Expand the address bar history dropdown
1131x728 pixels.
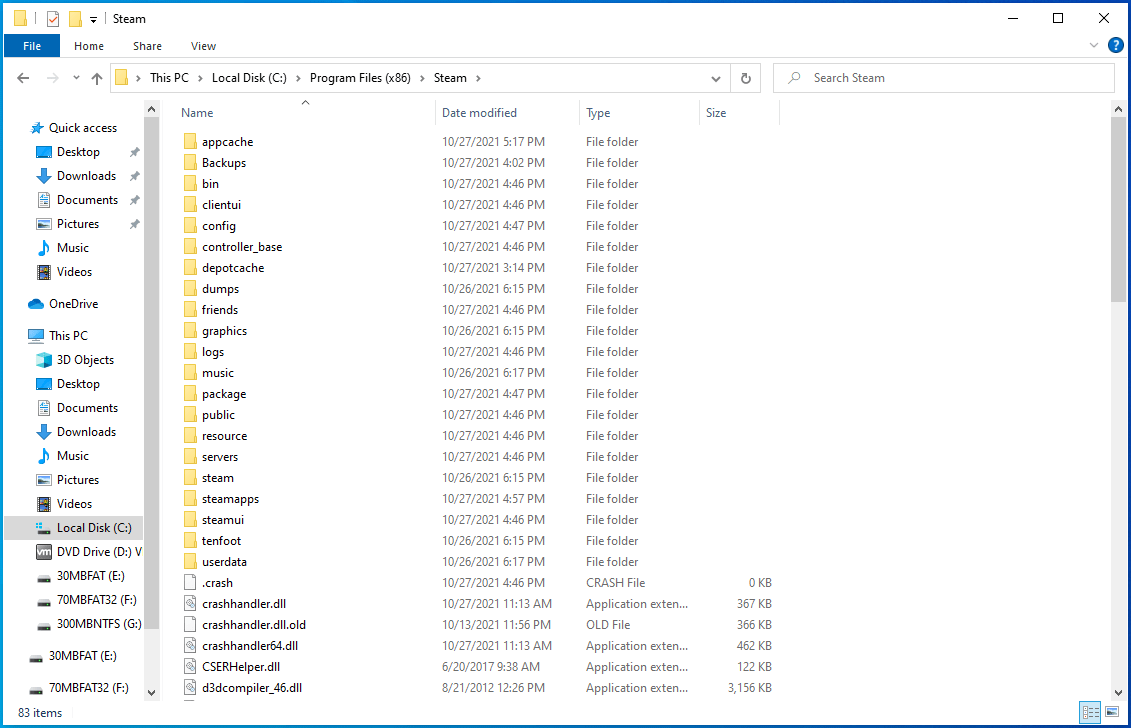(716, 78)
